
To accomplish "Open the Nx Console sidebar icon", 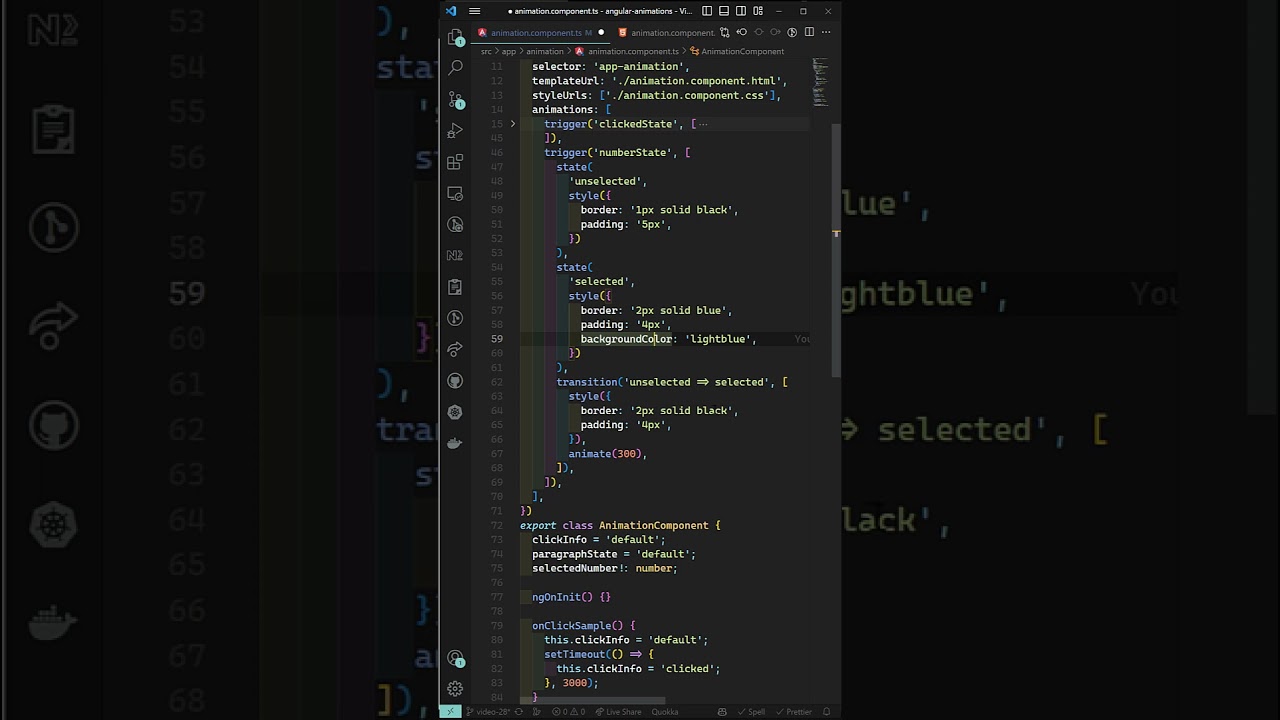I will [455, 255].
